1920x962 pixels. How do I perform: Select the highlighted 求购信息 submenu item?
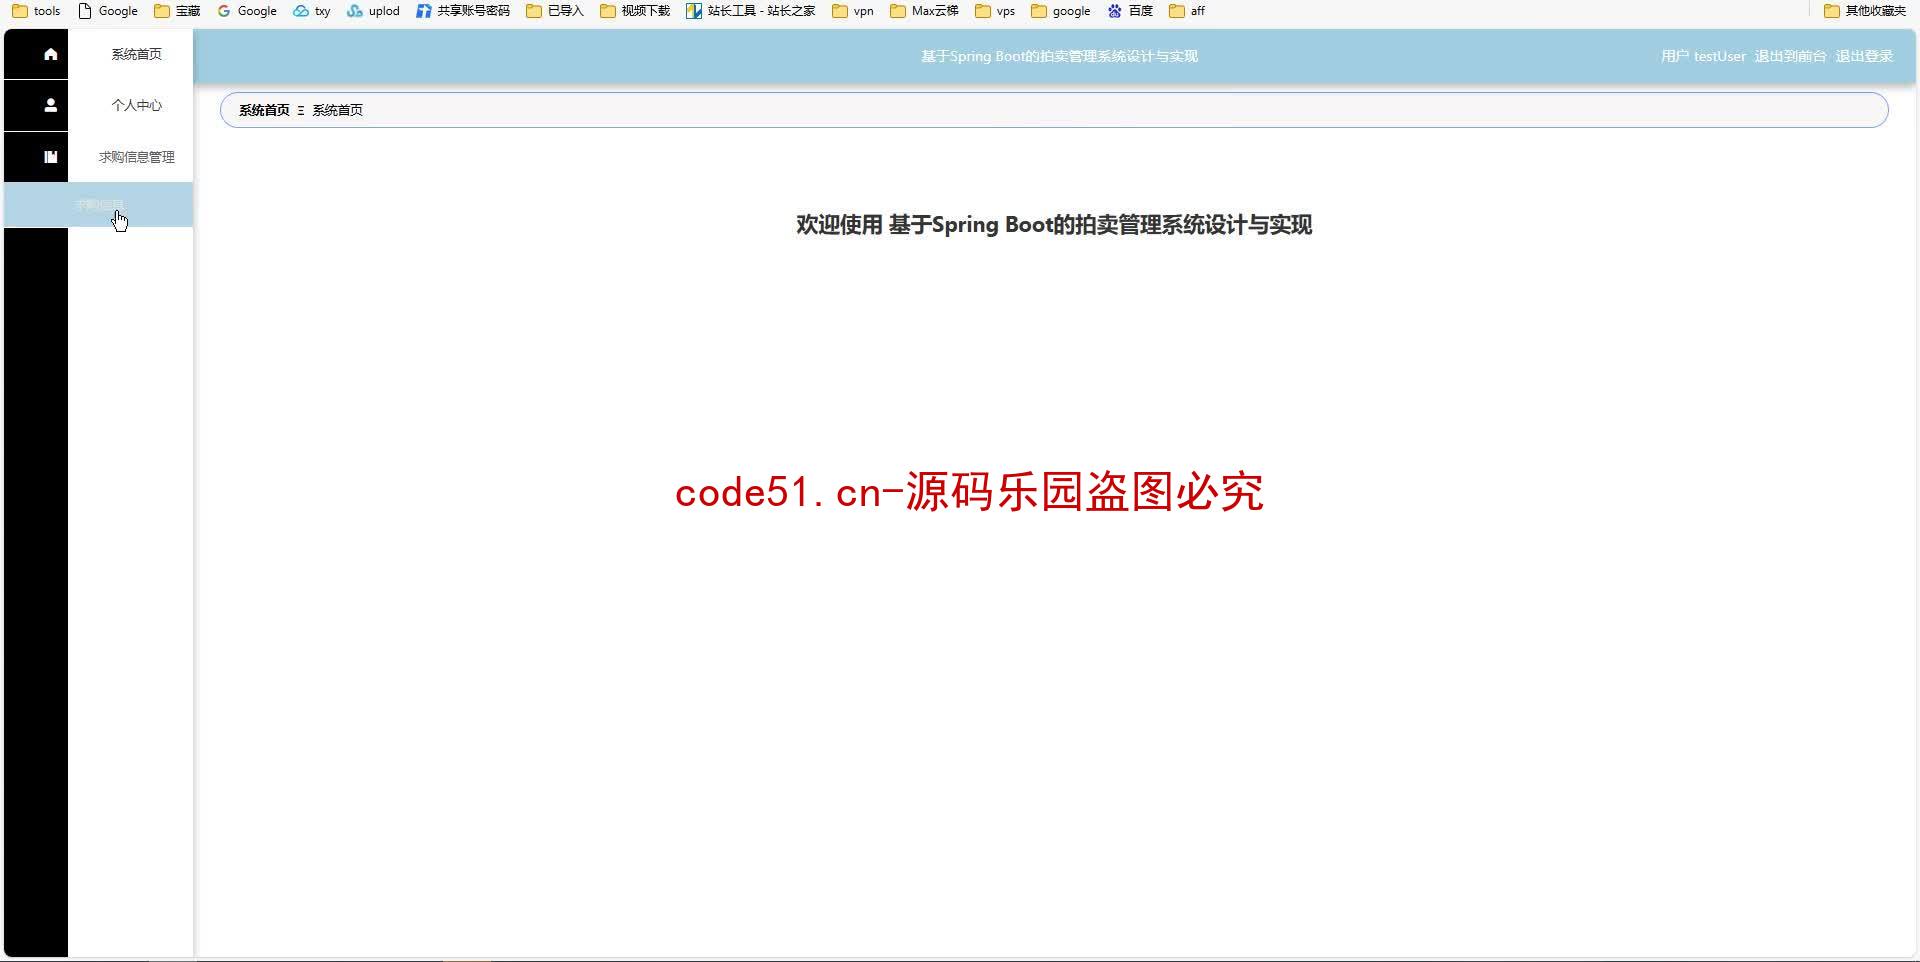point(99,205)
